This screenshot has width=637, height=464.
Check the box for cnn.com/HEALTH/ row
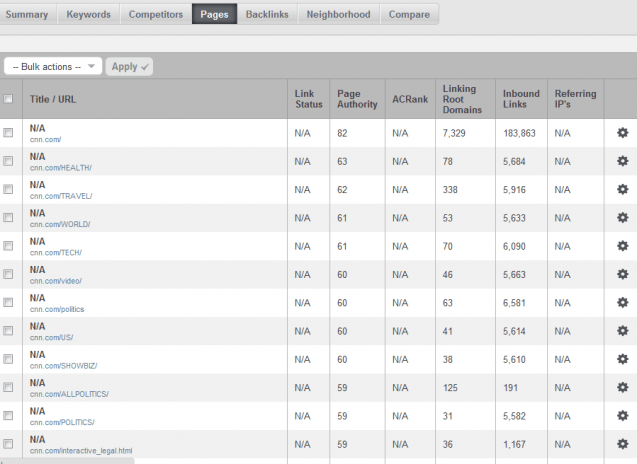pyautogui.click(x=8, y=161)
